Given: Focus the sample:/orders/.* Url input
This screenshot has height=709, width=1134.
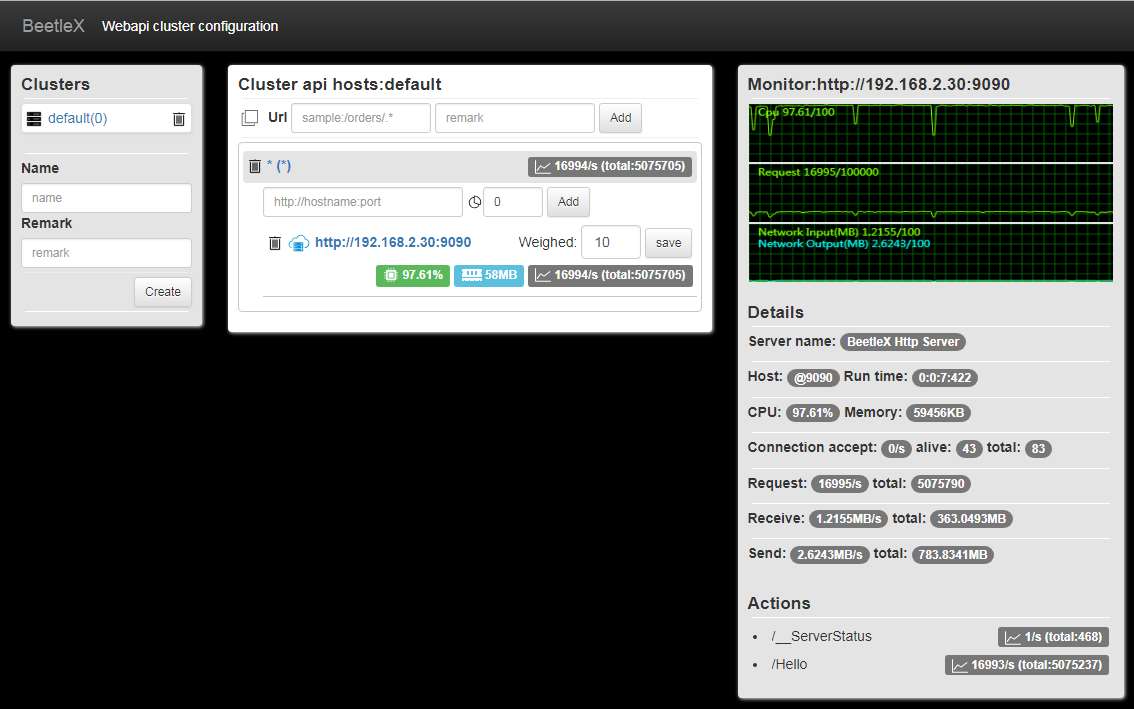Looking at the screenshot, I should pos(361,118).
